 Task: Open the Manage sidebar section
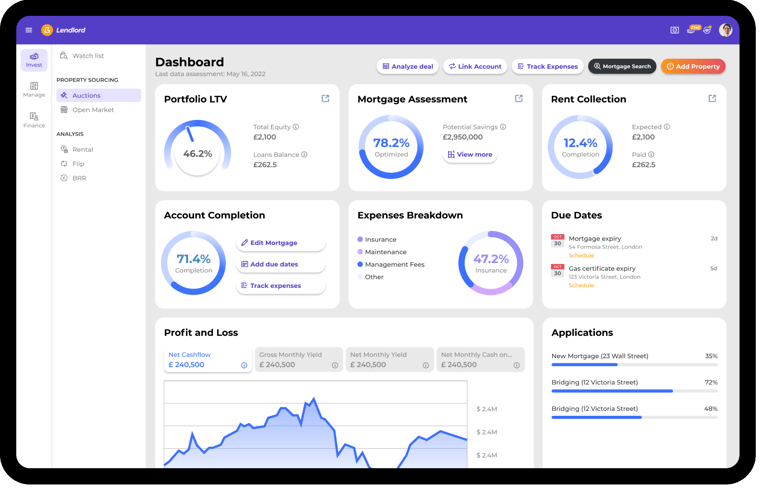pyautogui.click(x=34, y=90)
